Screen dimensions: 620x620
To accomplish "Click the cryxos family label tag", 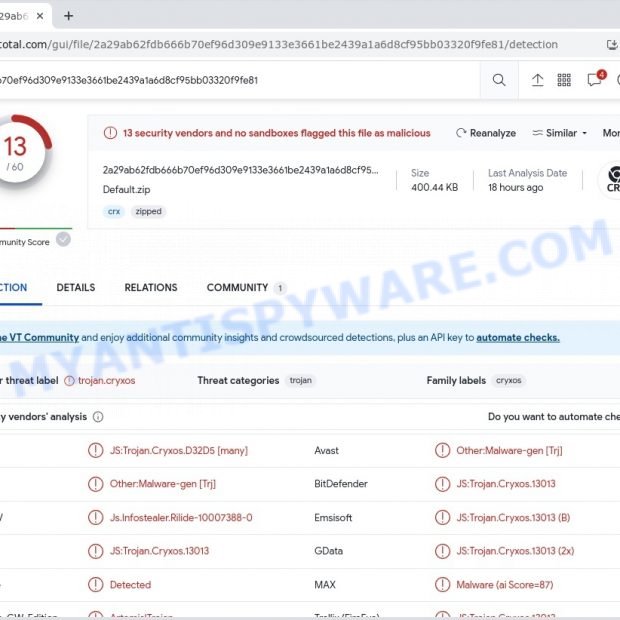I will tap(509, 381).
